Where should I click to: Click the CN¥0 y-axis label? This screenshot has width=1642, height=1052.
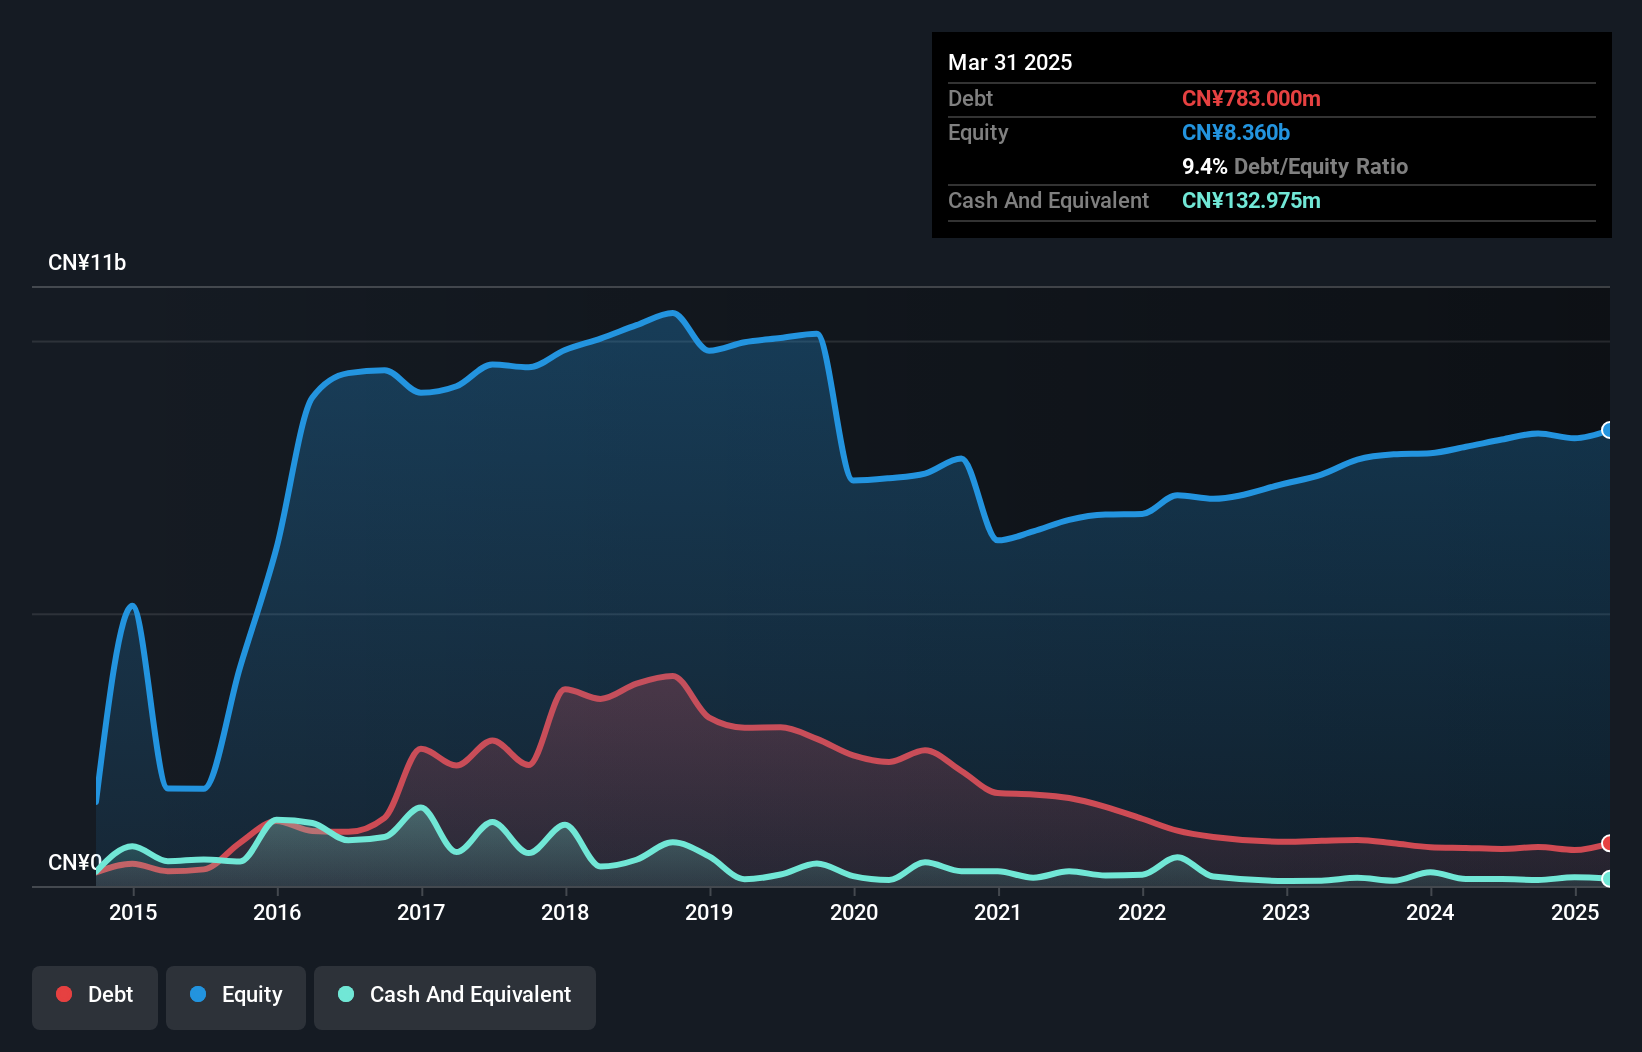click(x=75, y=862)
